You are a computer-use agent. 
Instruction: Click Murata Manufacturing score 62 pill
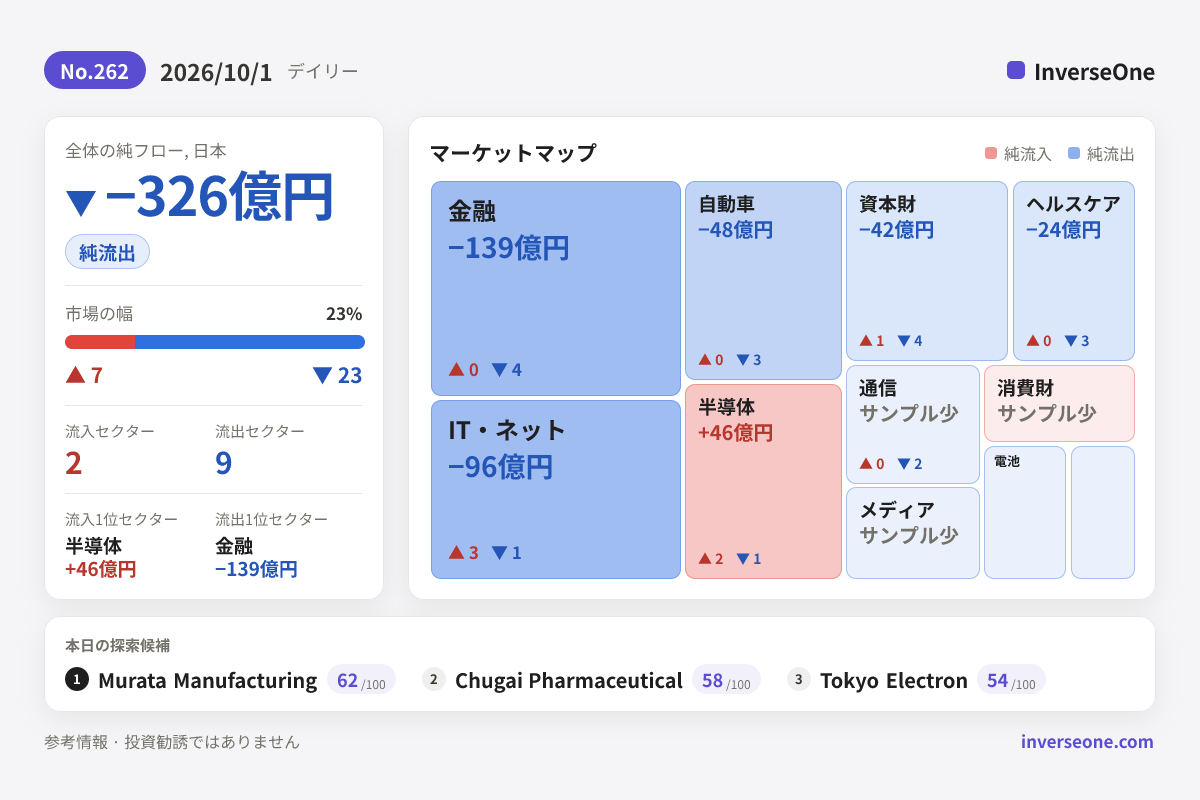(x=361, y=680)
